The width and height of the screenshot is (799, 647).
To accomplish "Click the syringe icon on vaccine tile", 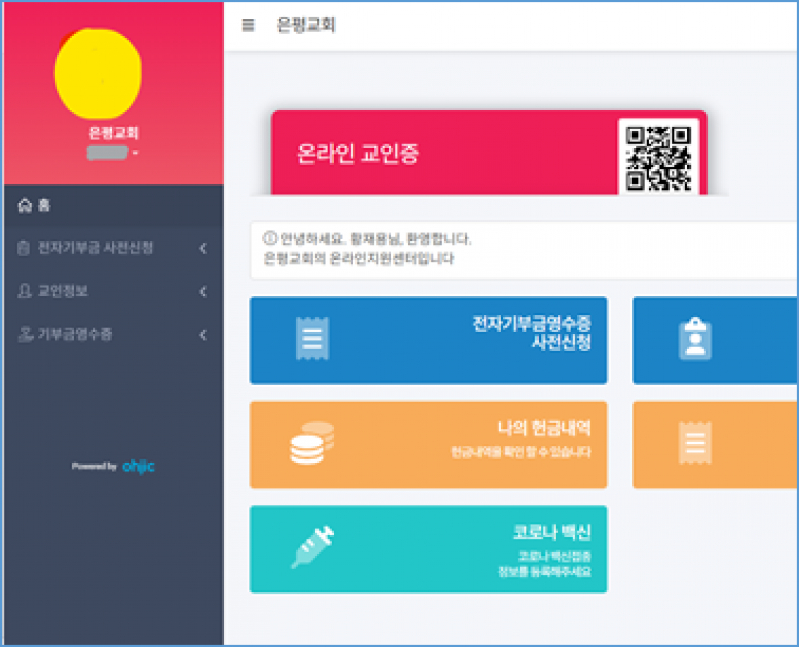I will pyautogui.click(x=312, y=548).
